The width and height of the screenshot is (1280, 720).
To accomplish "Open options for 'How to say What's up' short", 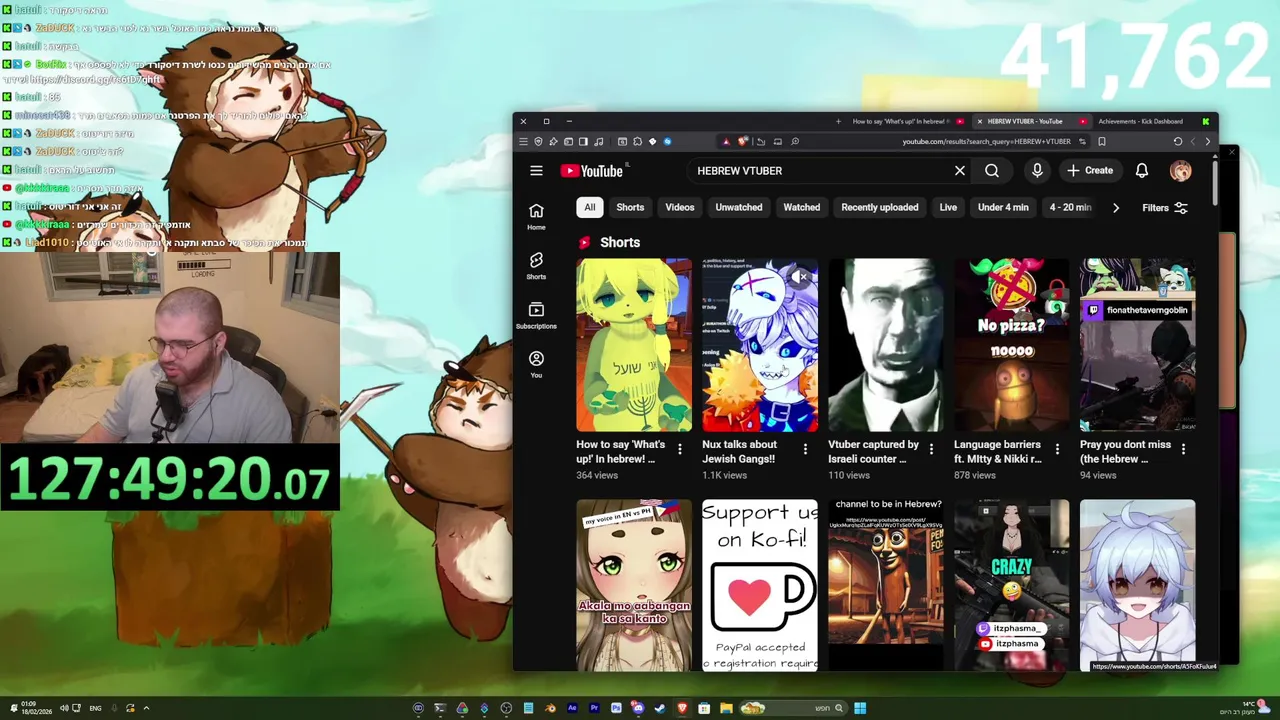I will (x=680, y=449).
